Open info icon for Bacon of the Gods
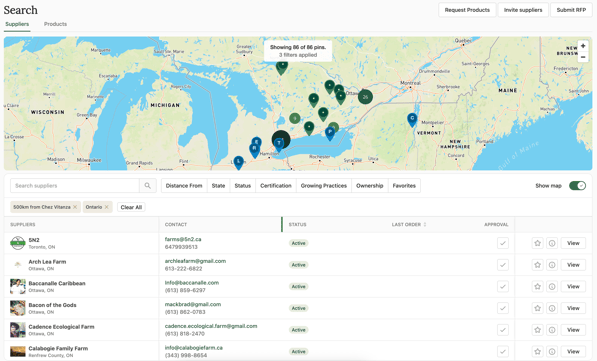This screenshot has width=597, height=361. click(x=552, y=308)
